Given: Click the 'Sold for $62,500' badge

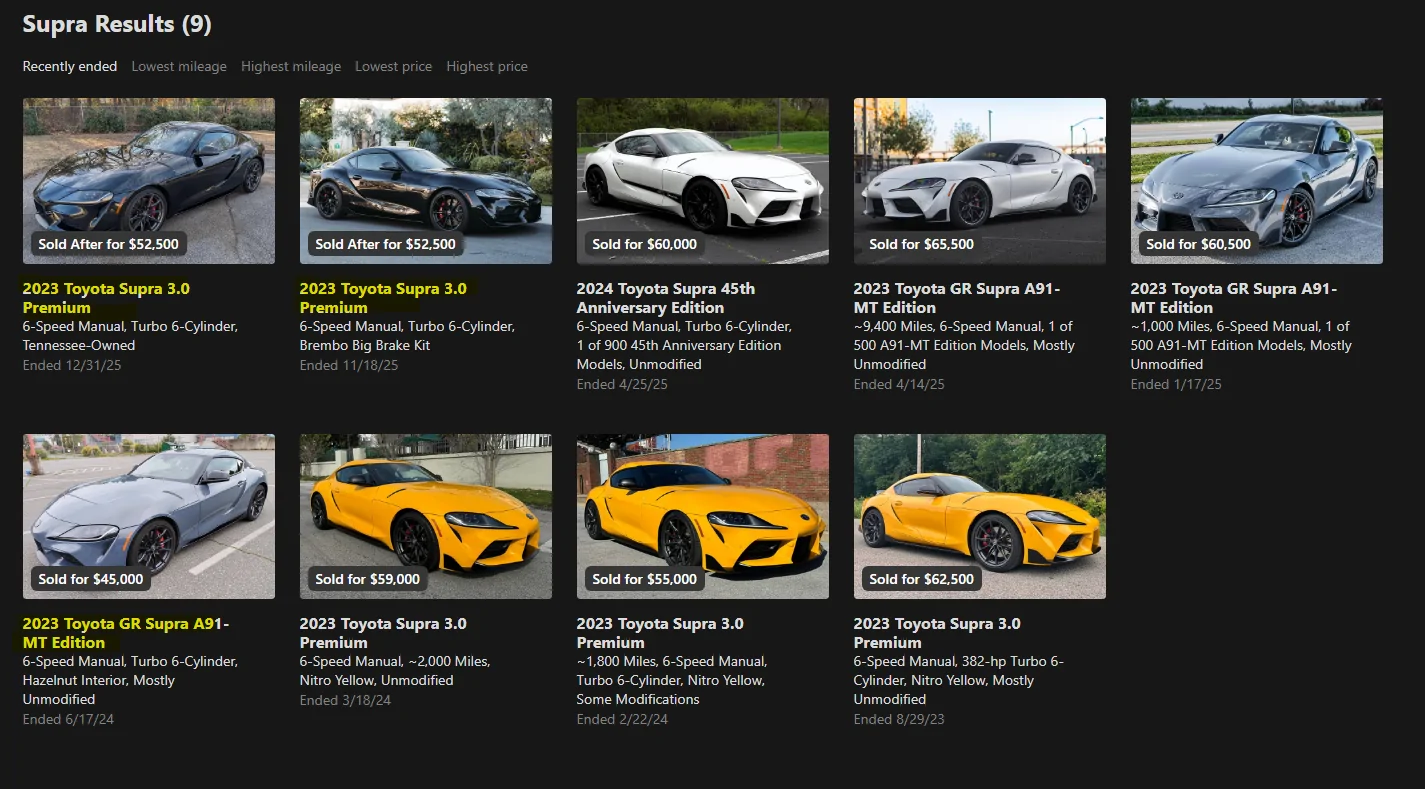Looking at the screenshot, I should [x=922, y=579].
